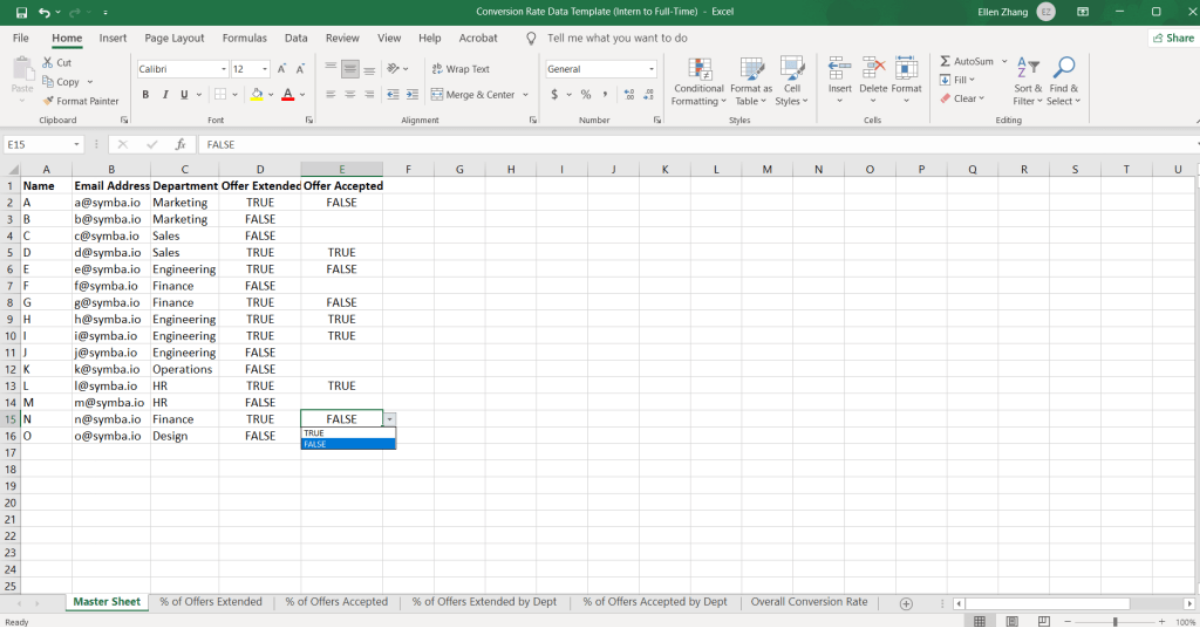This screenshot has width=1200, height=627.
Task: Toggle middle vertical alignment
Action: pyautogui.click(x=350, y=69)
